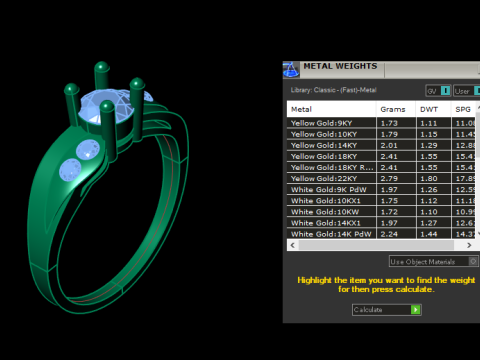Image resolution: width=480 pixels, height=360 pixels.
Task: Click the 1.44 DWT value for 14K PdW
Action: pyautogui.click(x=429, y=234)
